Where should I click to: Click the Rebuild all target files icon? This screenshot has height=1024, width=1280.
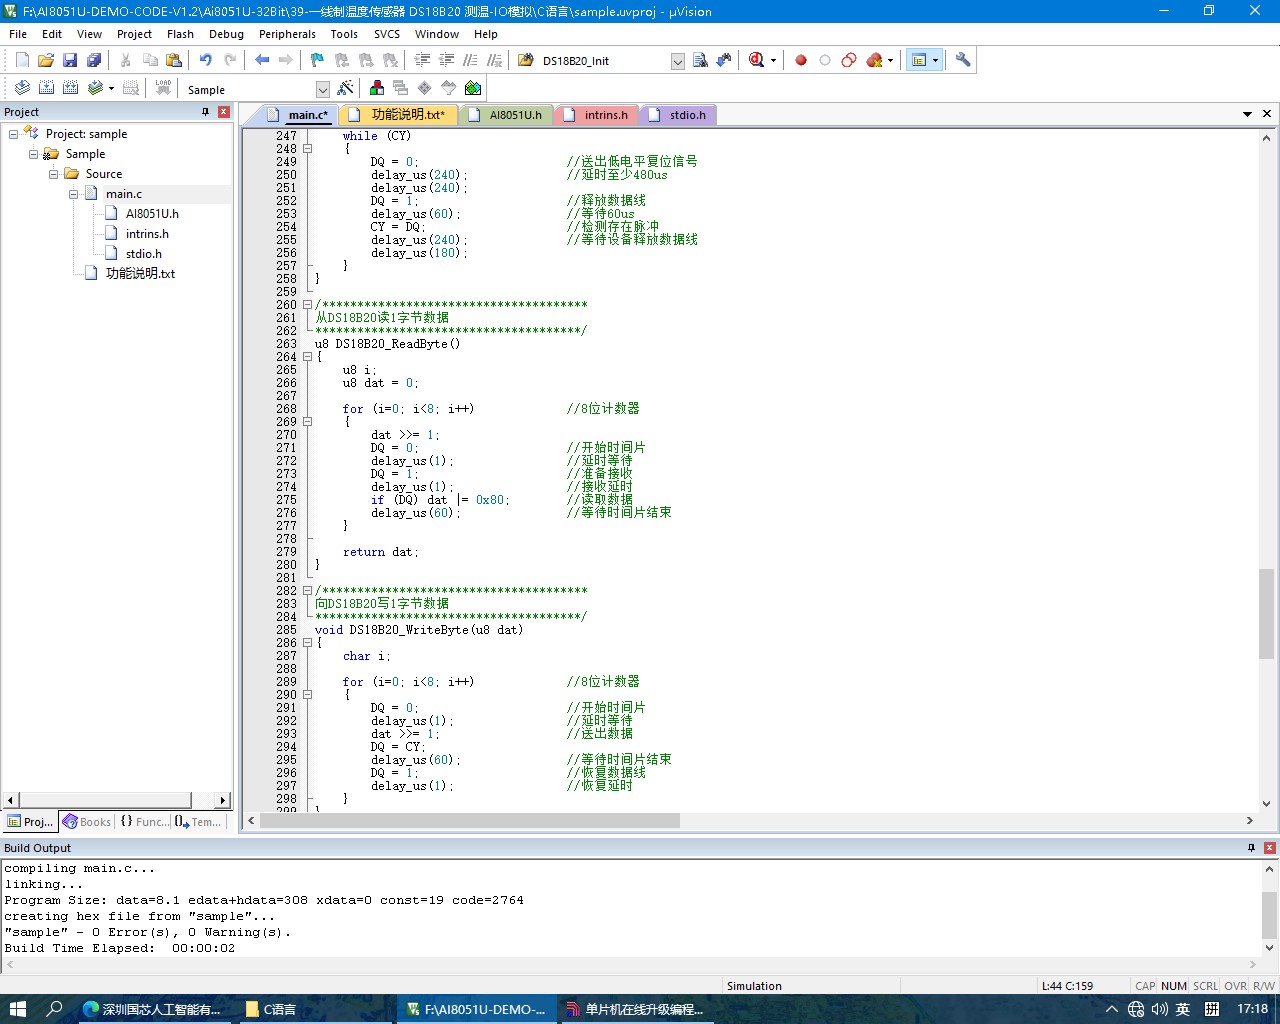coord(70,88)
